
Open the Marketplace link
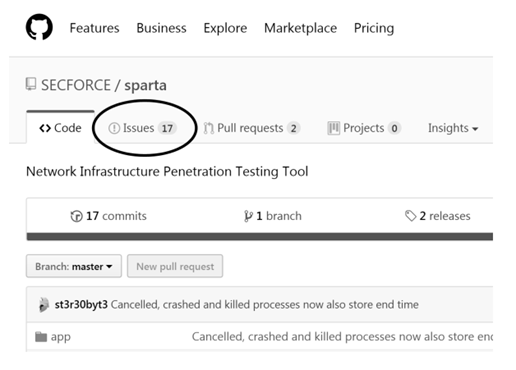tap(300, 28)
